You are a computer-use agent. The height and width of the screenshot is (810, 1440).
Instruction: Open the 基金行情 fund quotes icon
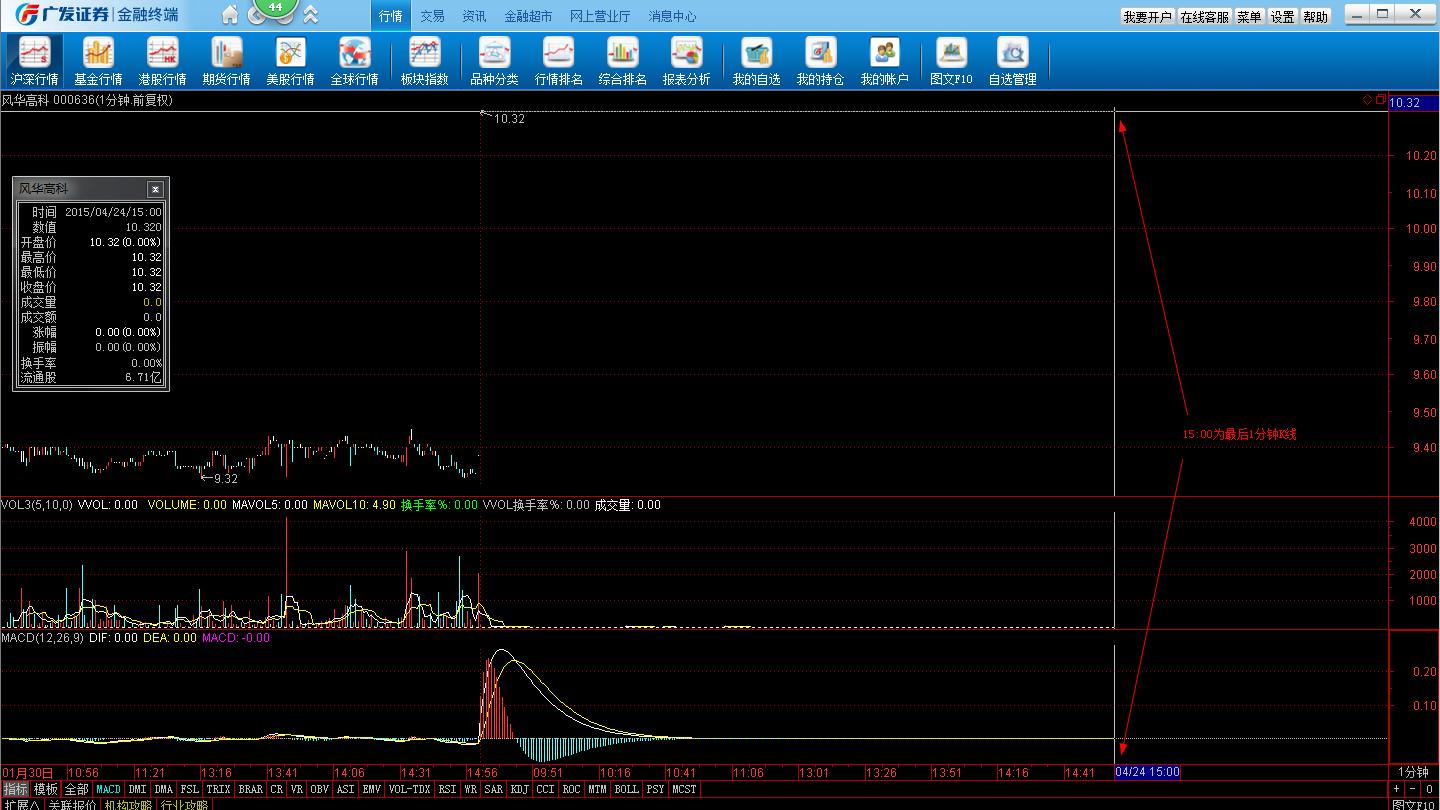click(x=98, y=61)
